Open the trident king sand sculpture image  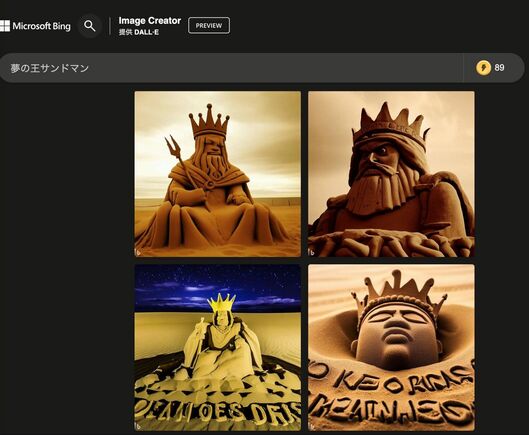(218, 174)
